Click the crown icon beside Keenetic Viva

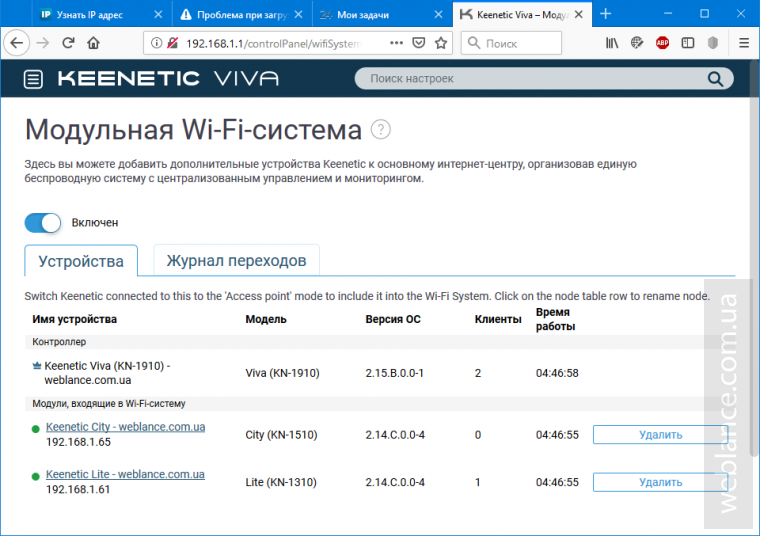[36, 366]
